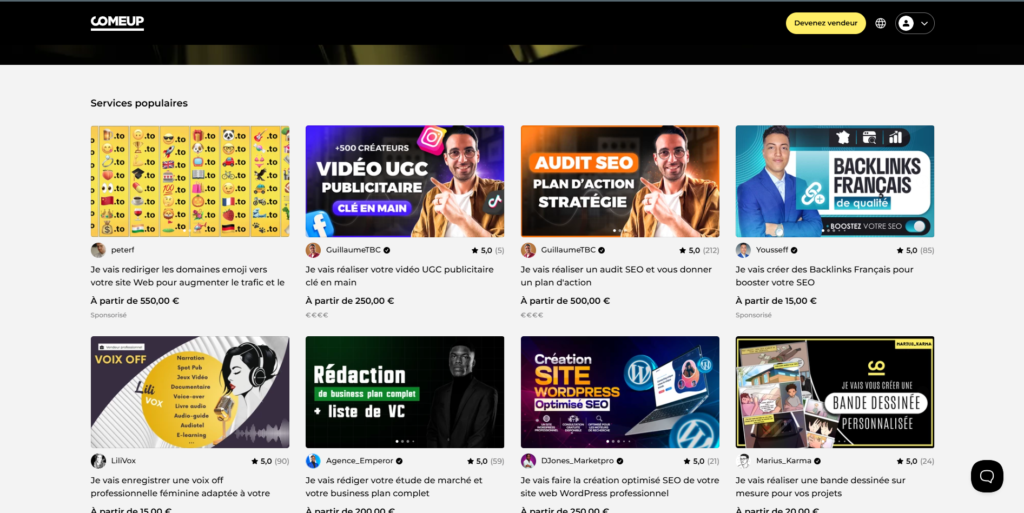Click price 'À partir de 550,00 €'
1024x513 pixels.
135,301
